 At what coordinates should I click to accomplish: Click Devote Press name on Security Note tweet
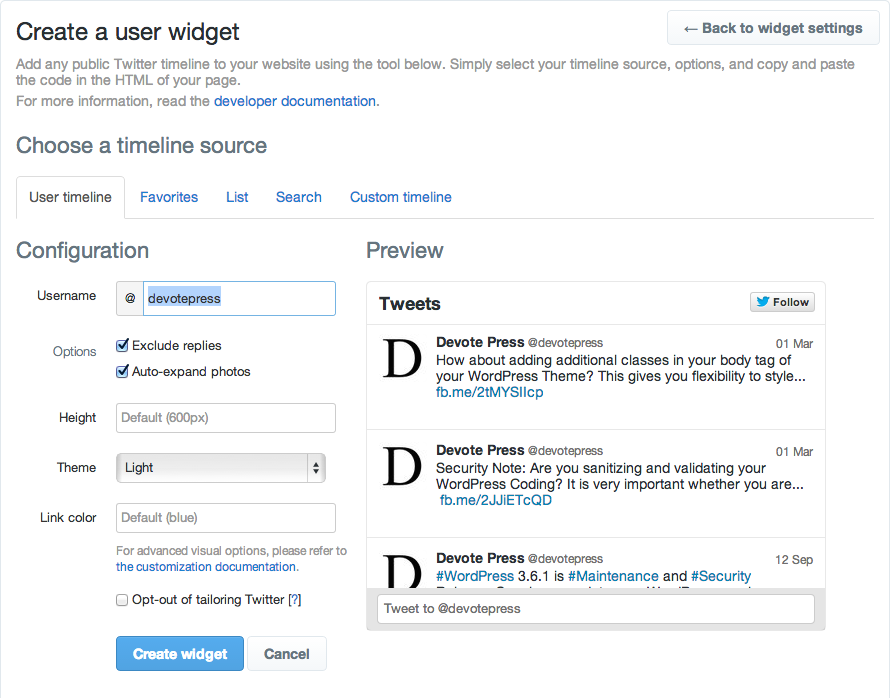tap(480, 450)
